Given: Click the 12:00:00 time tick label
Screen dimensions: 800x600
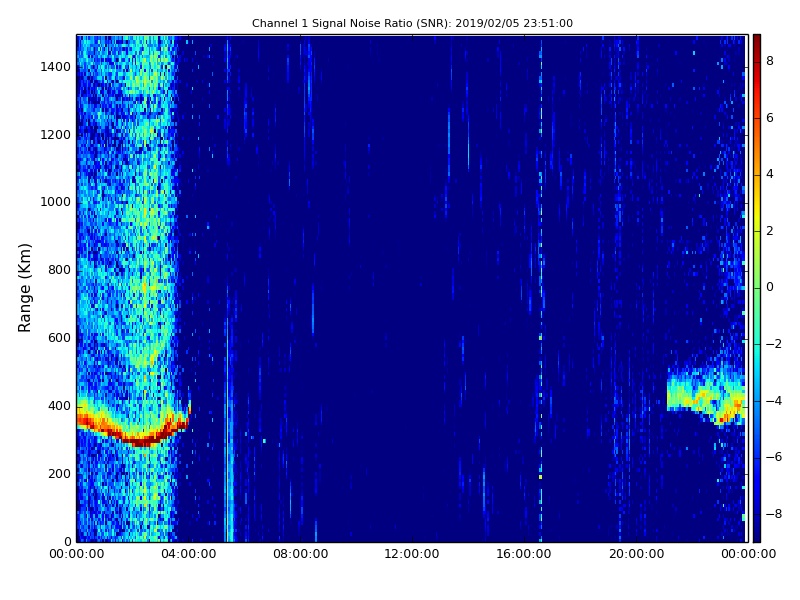Looking at the screenshot, I should coord(412,554).
